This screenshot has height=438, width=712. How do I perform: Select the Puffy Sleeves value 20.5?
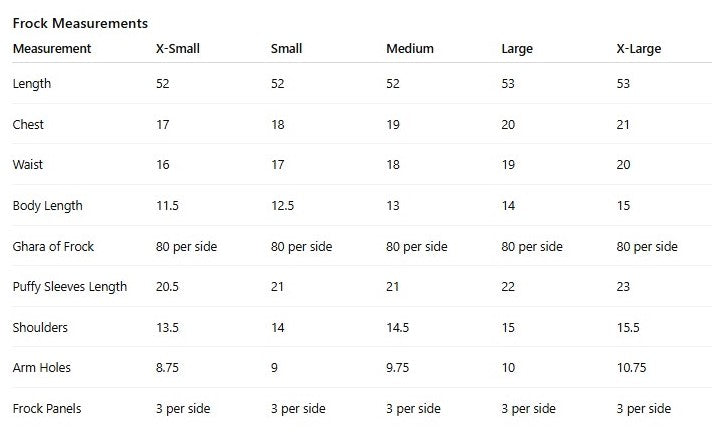(x=168, y=287)
